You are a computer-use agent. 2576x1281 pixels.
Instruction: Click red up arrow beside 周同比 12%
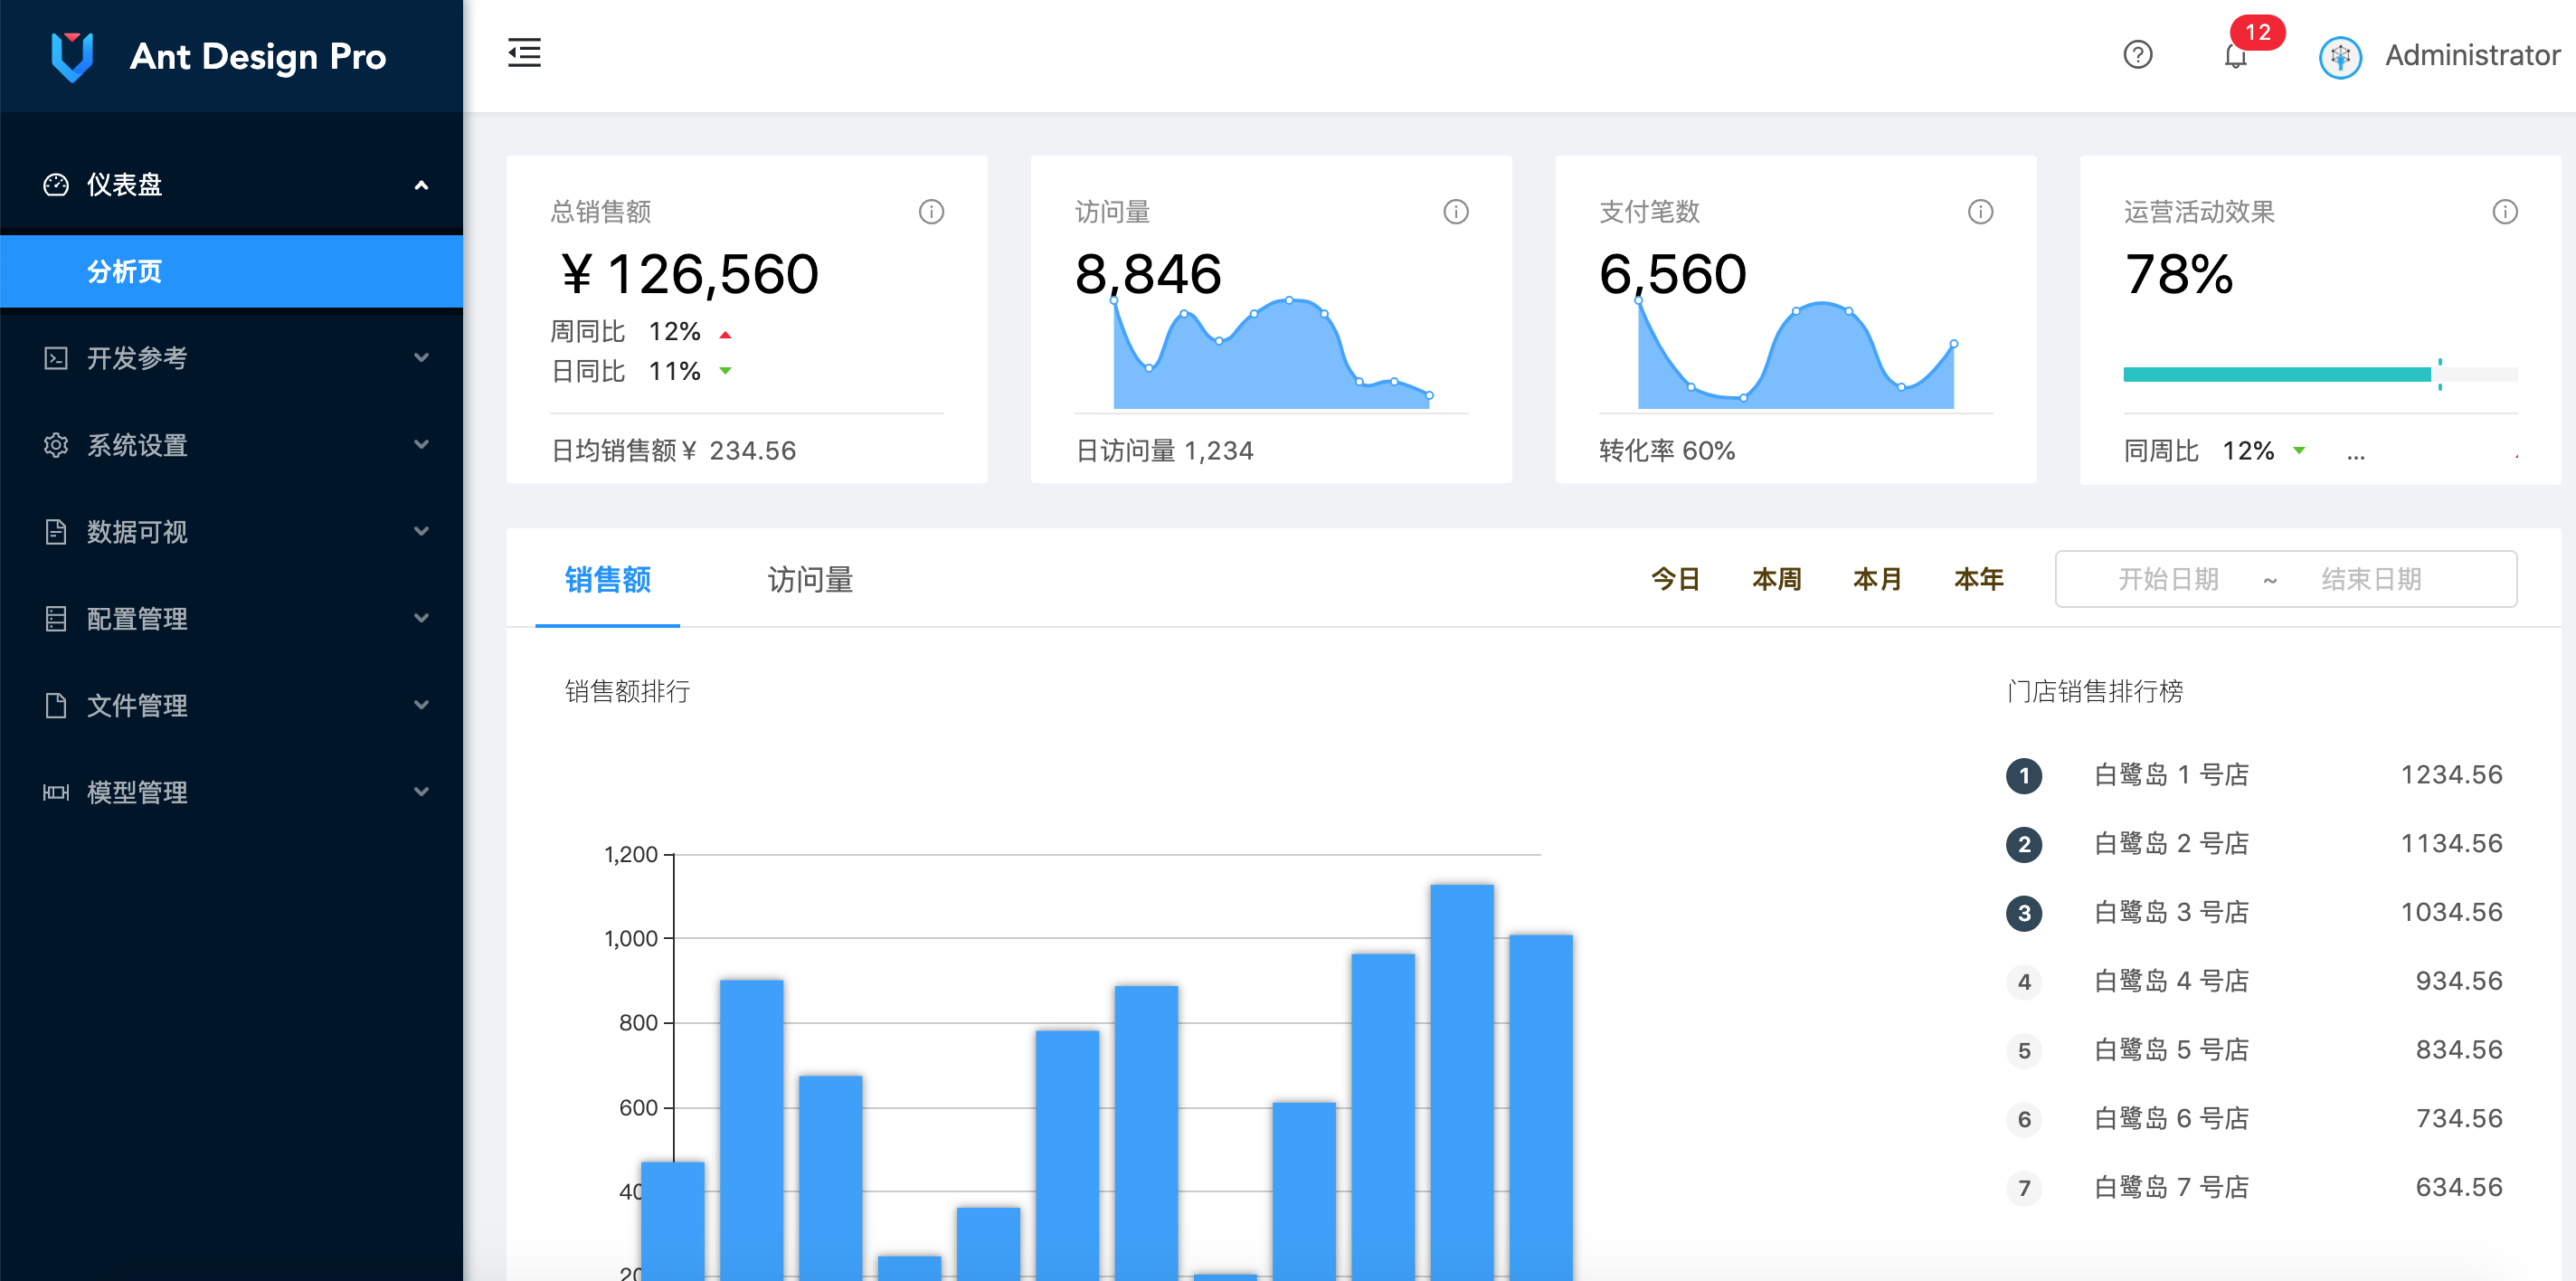[725, 334]
